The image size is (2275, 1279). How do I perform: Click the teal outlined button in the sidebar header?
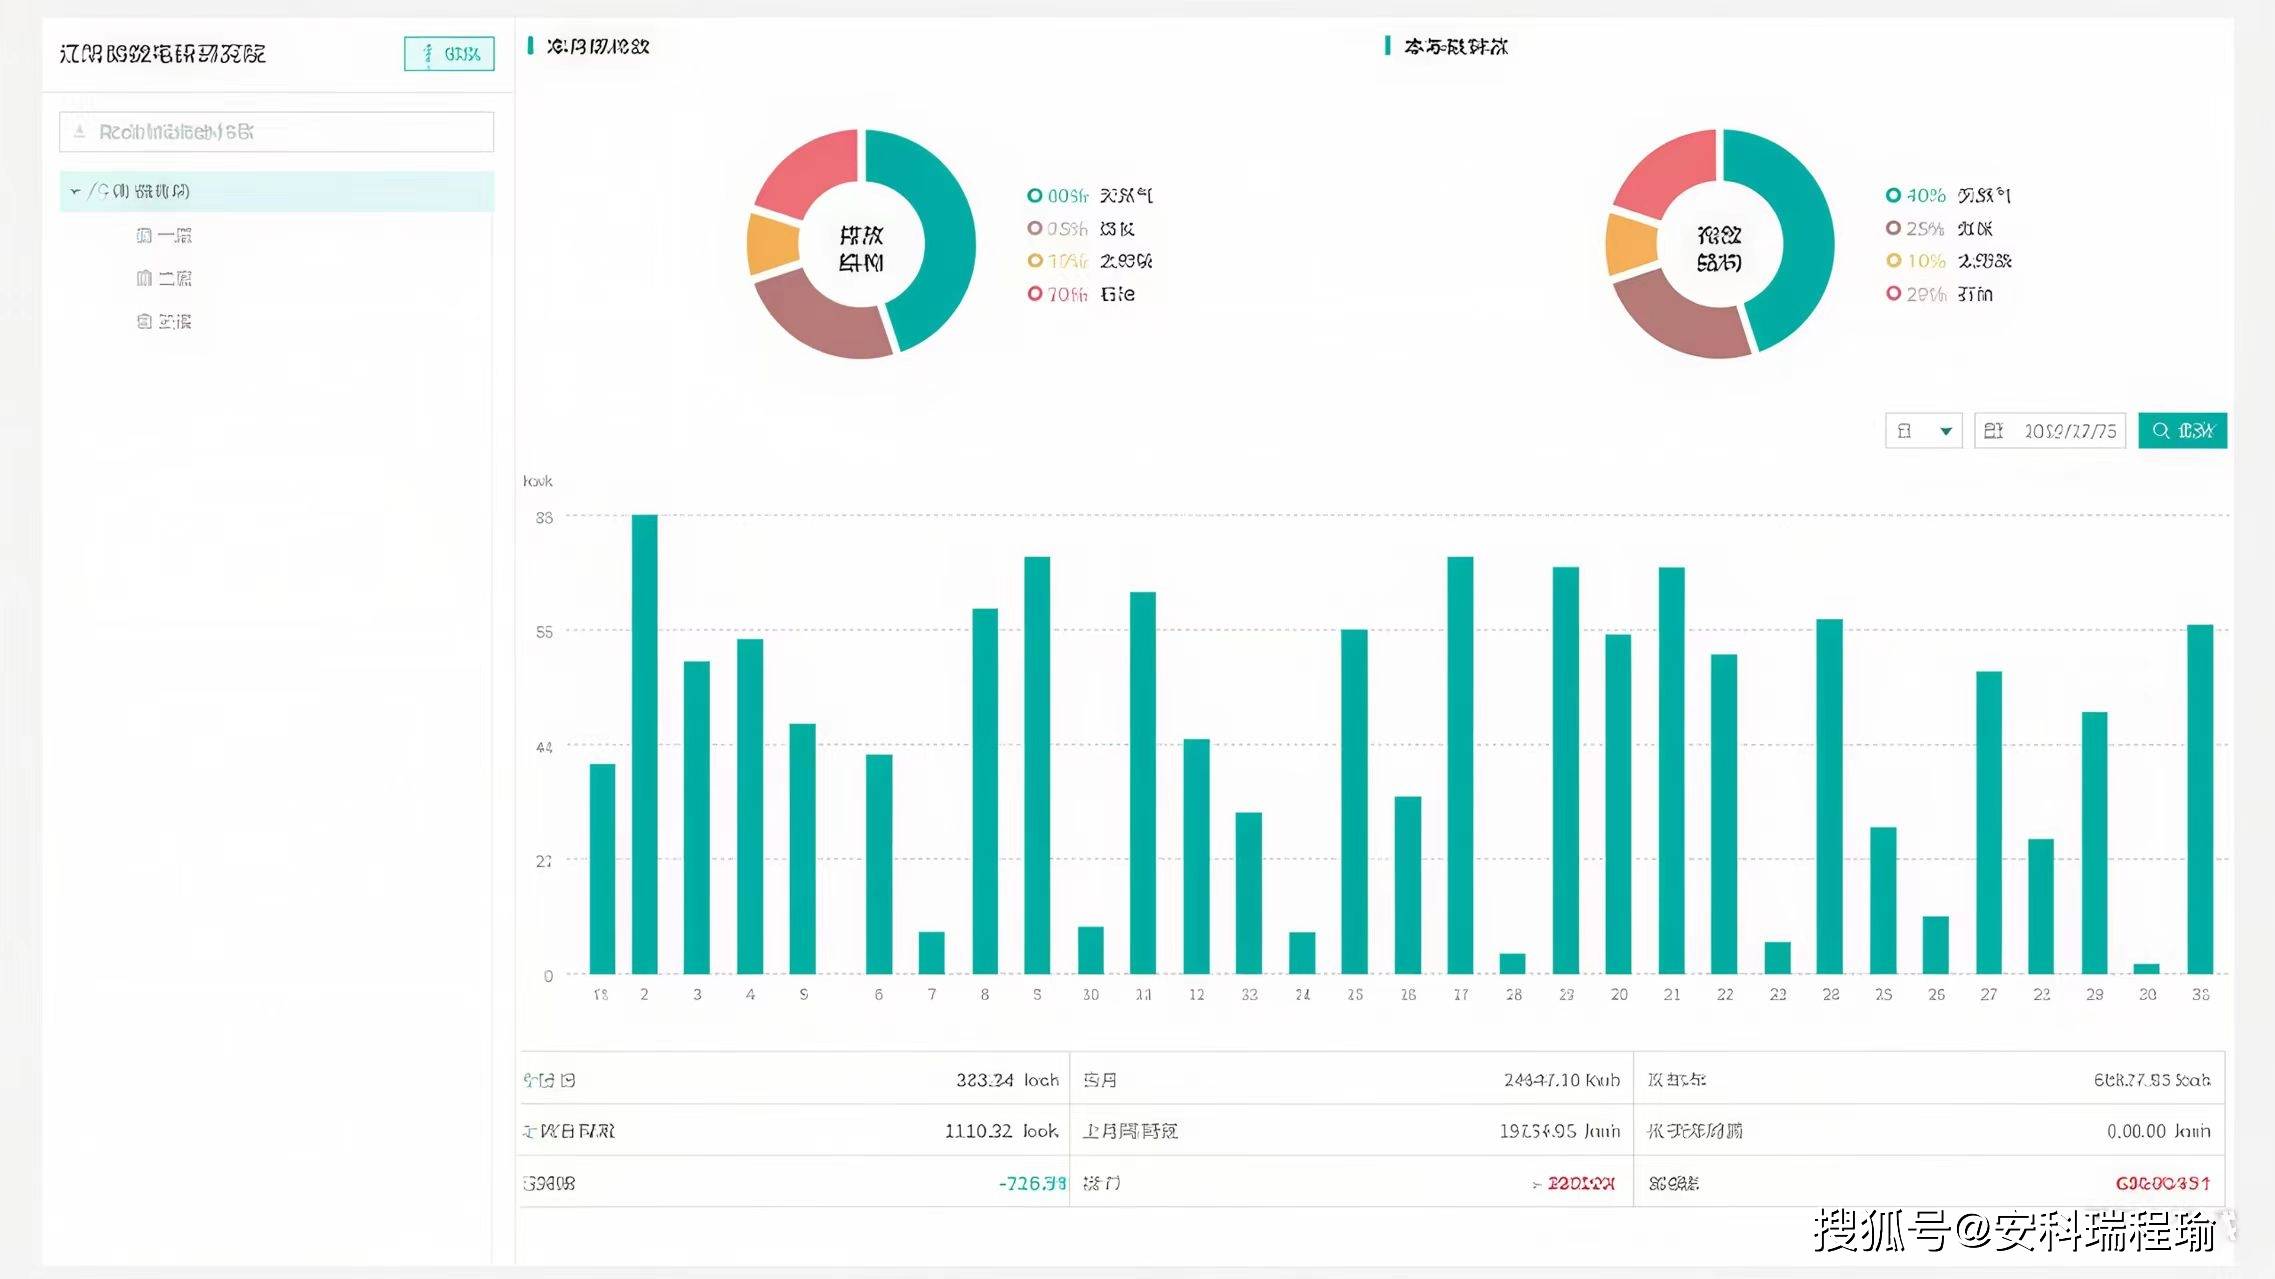coord(449,54)
